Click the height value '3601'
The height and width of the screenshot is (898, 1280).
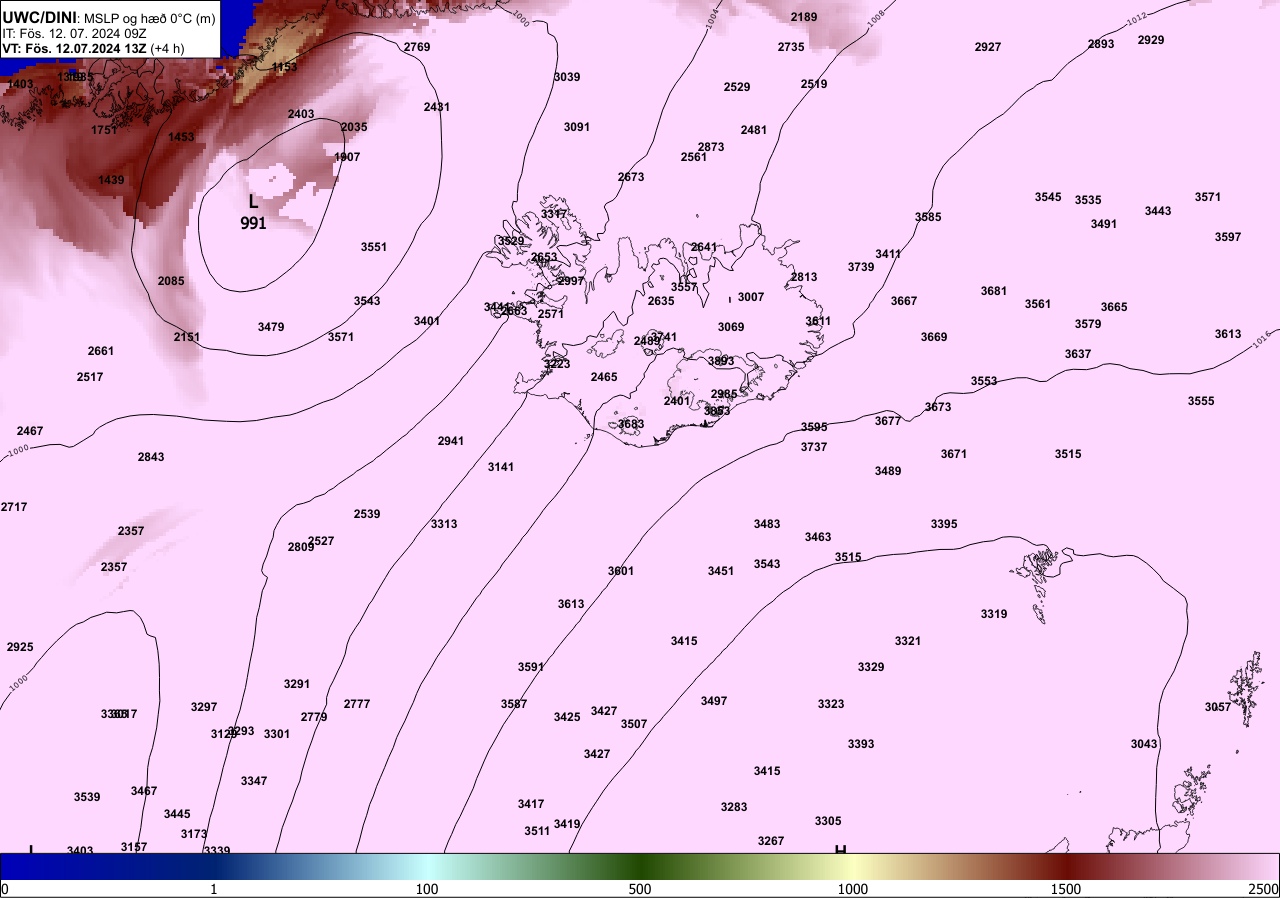point(621,571)
